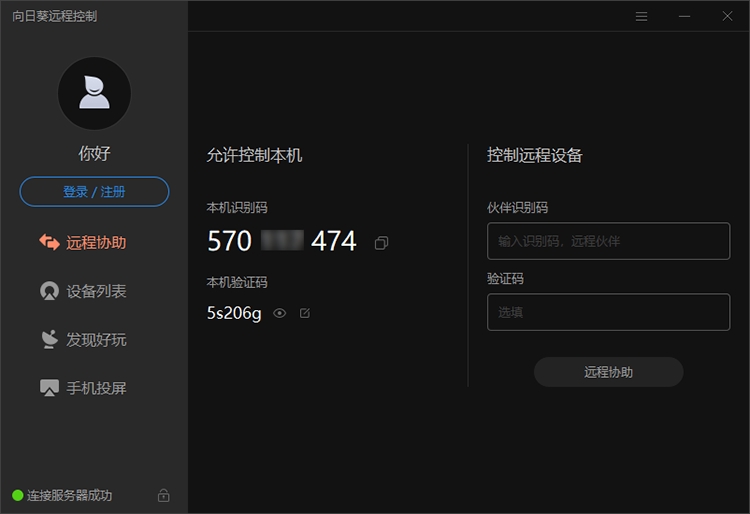Image resolution: width=750 pixels, height=514 pixels.
Task: Copy the local identification code
Action: [381, 243]
